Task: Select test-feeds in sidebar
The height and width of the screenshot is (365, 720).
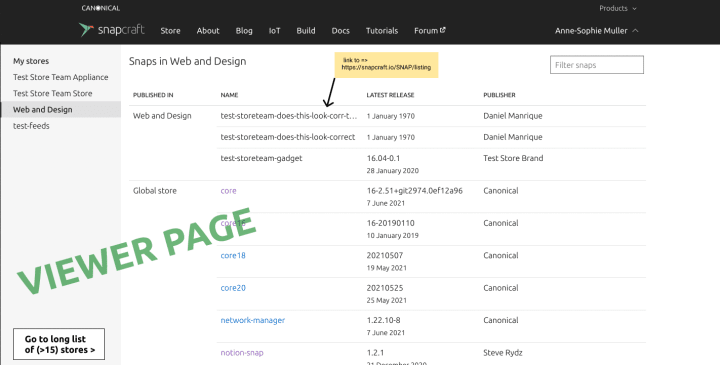Action: 31,126
